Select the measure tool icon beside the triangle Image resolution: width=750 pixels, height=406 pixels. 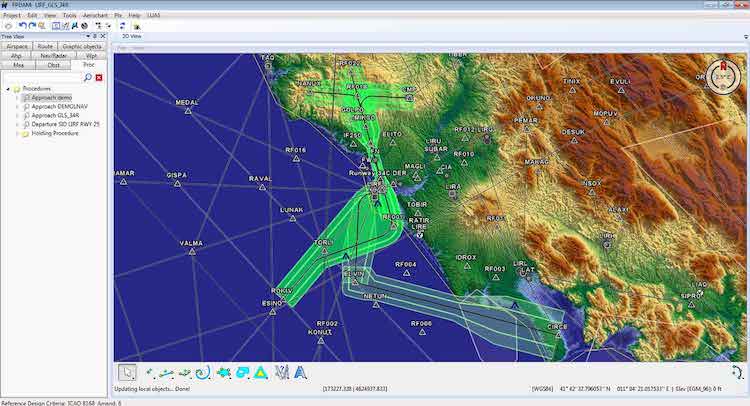[x=282, y=373]
